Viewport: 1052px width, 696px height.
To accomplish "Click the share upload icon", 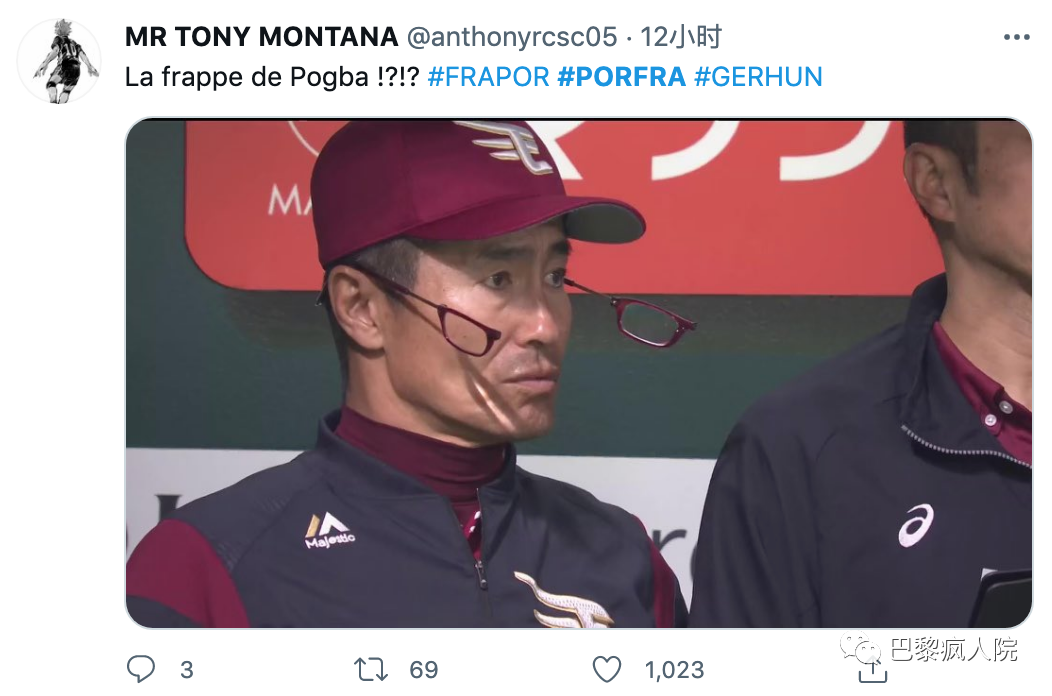I will tap(873, 670).
